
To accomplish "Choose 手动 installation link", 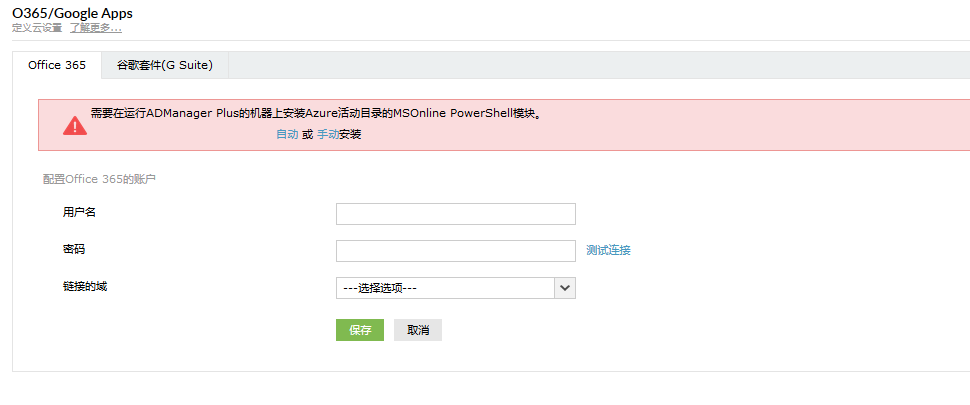I will click(328, 134).
